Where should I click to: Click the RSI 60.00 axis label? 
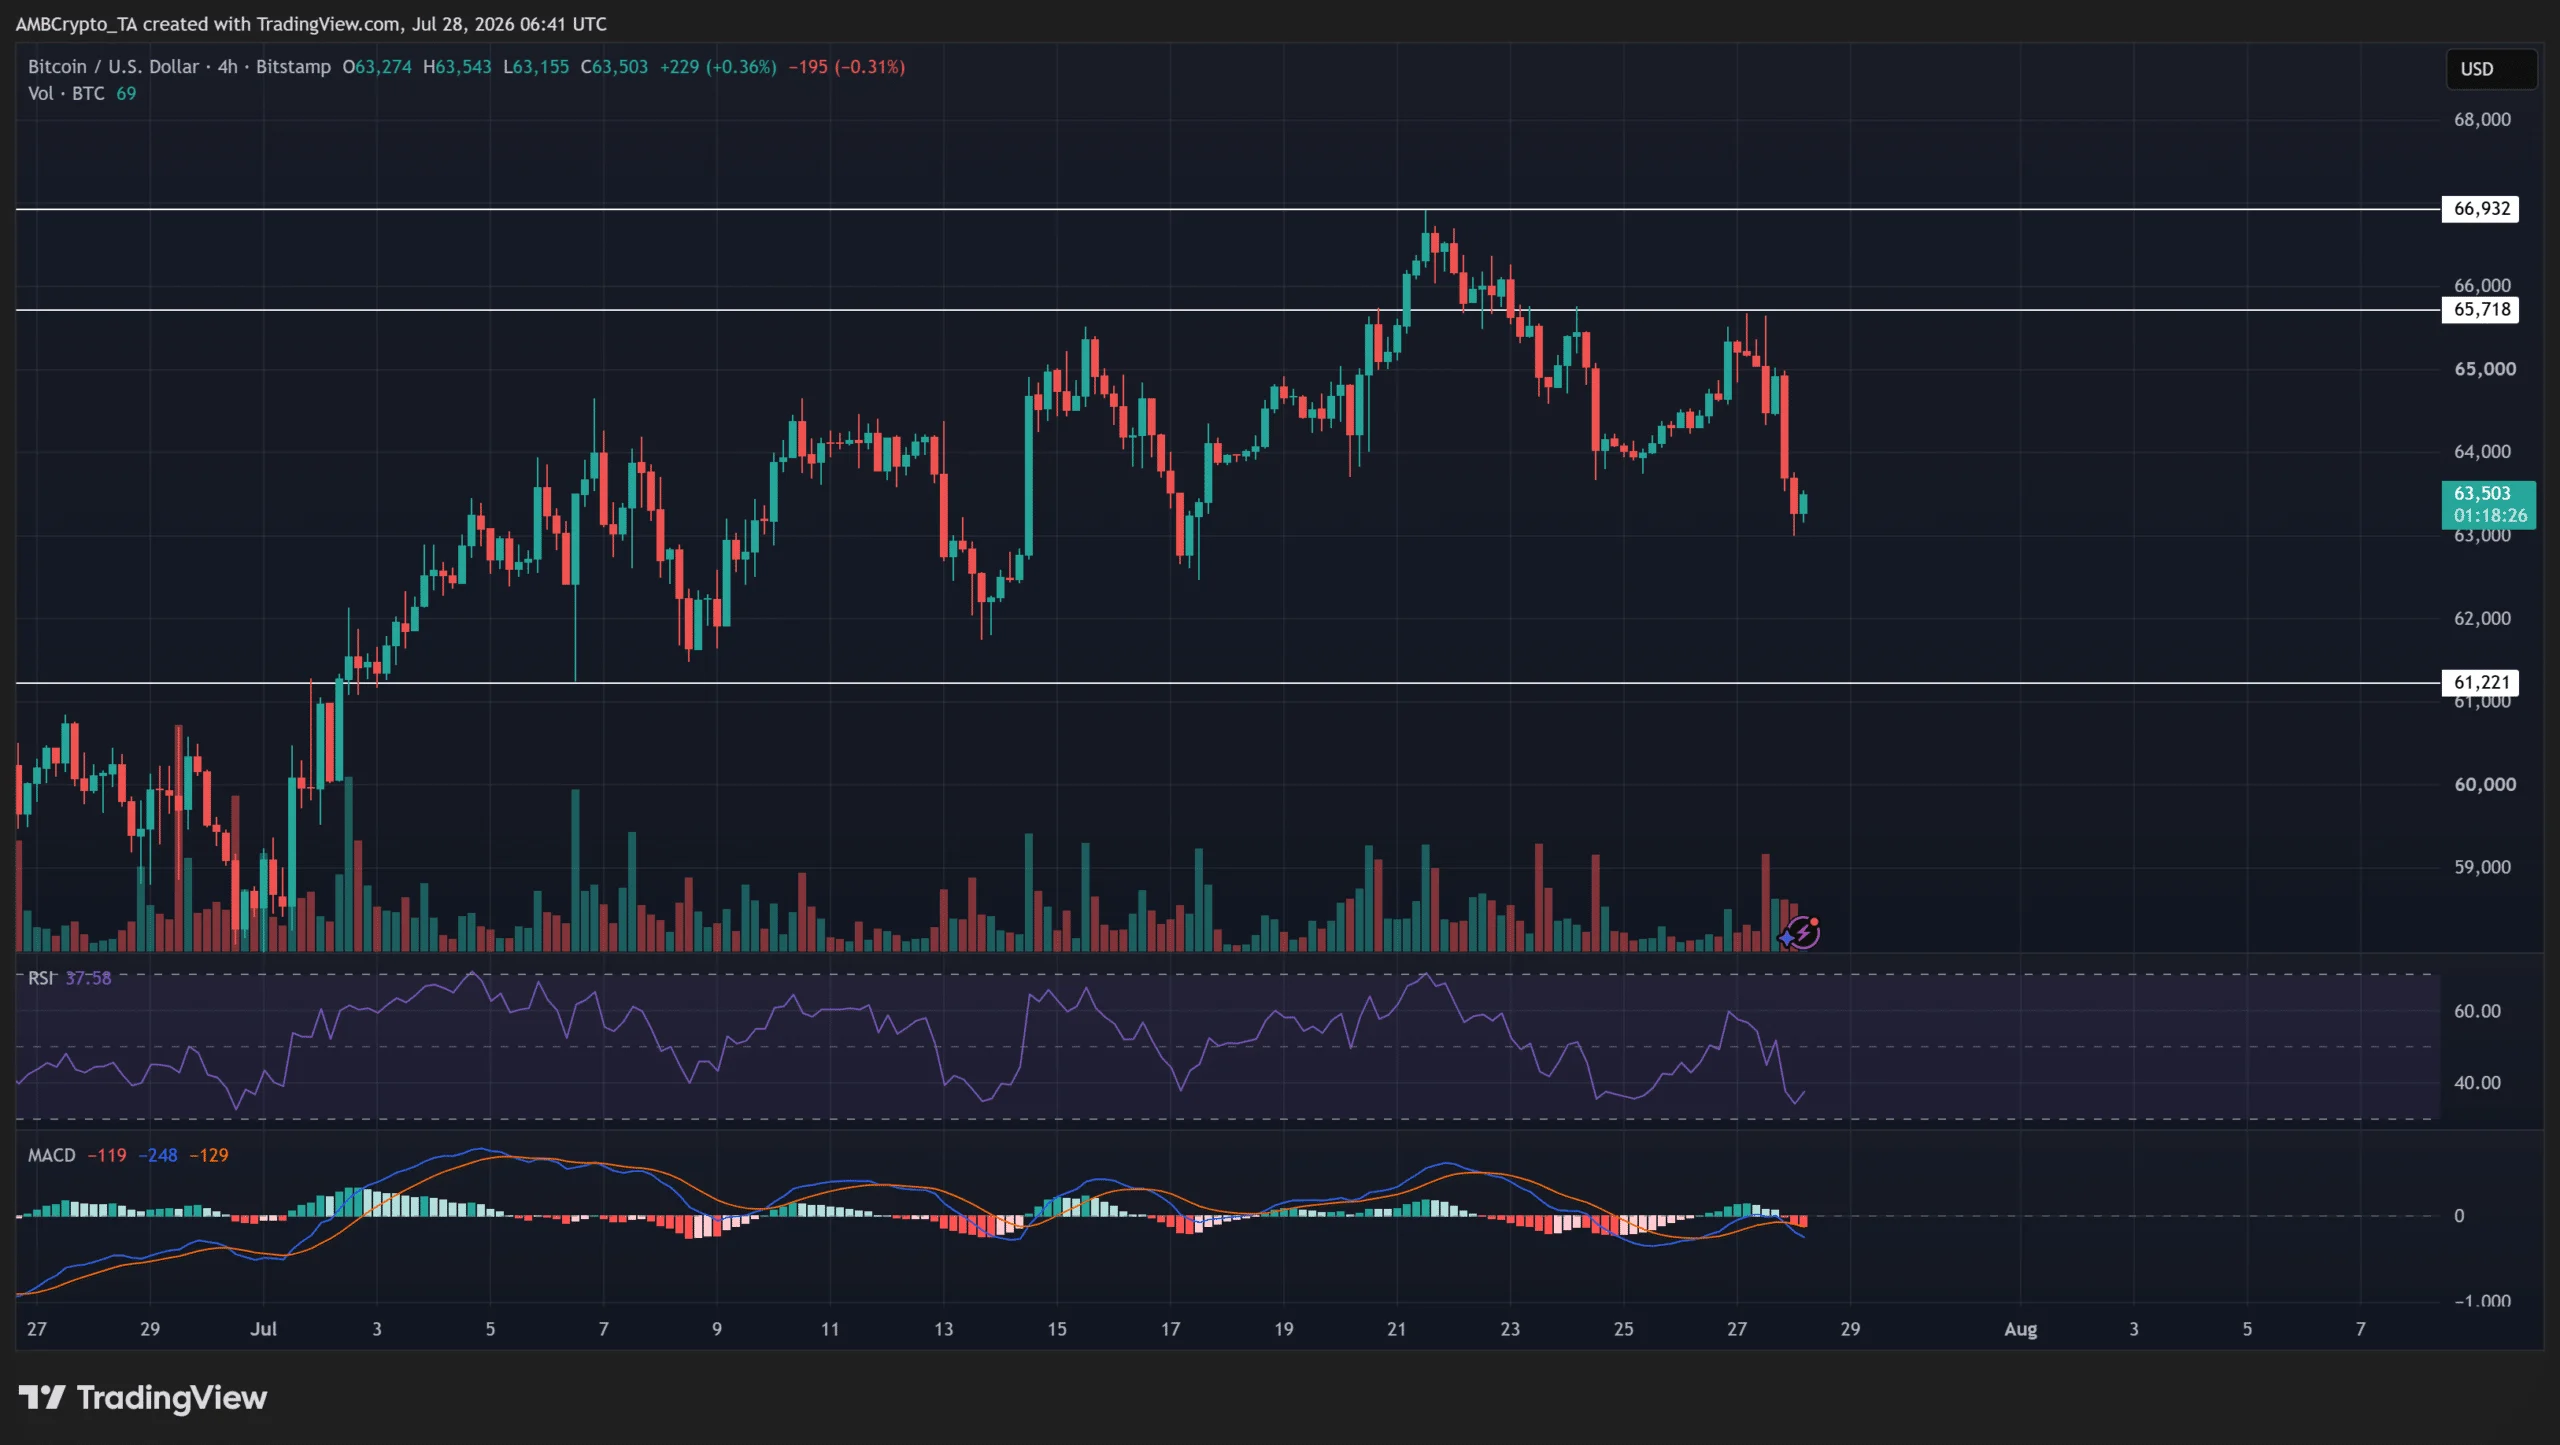[2477, 1011]
